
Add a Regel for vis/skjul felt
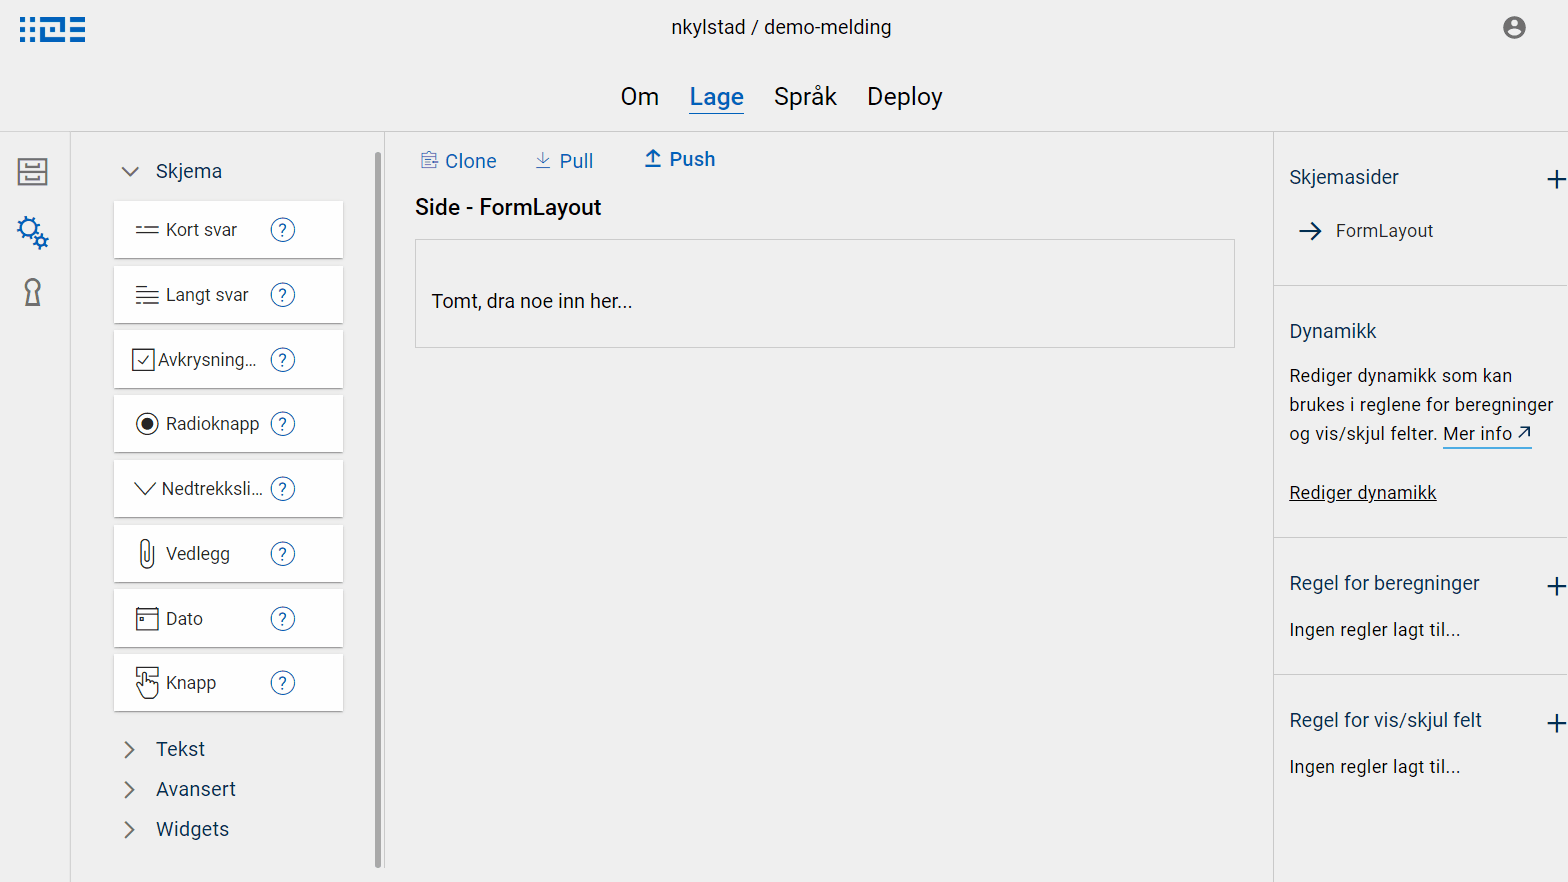click(x=1555, y=723)
